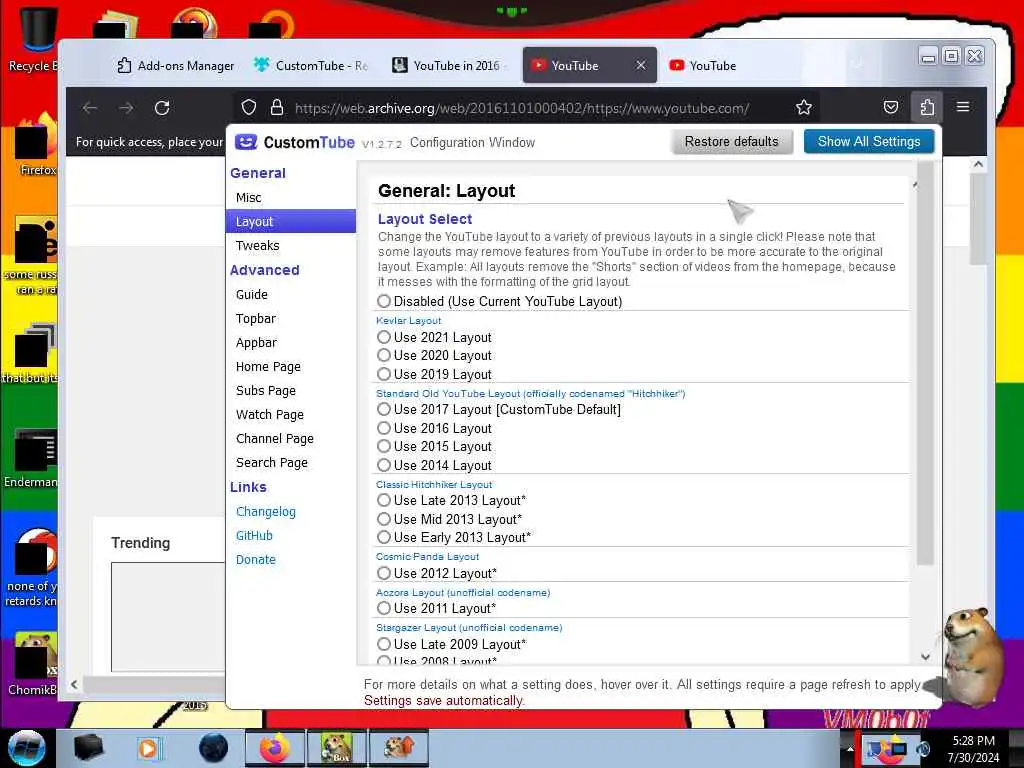Click Restore defaults button

pyautogui.click(x=731, y=142)
